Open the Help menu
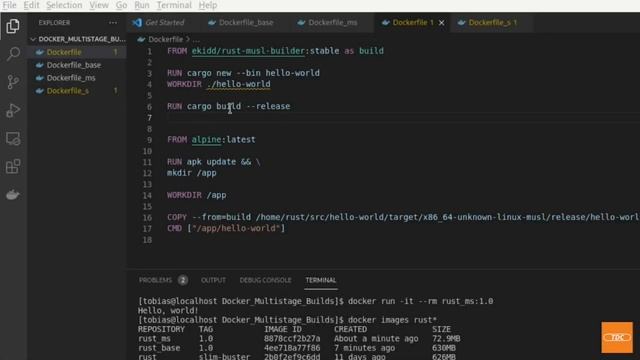The height and width of the screenshot is (360, 640). [208, 5]
